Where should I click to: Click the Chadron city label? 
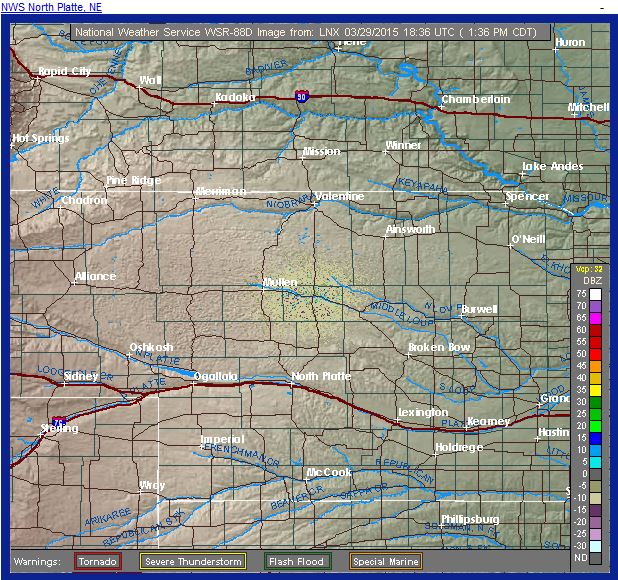click(84, 200)
